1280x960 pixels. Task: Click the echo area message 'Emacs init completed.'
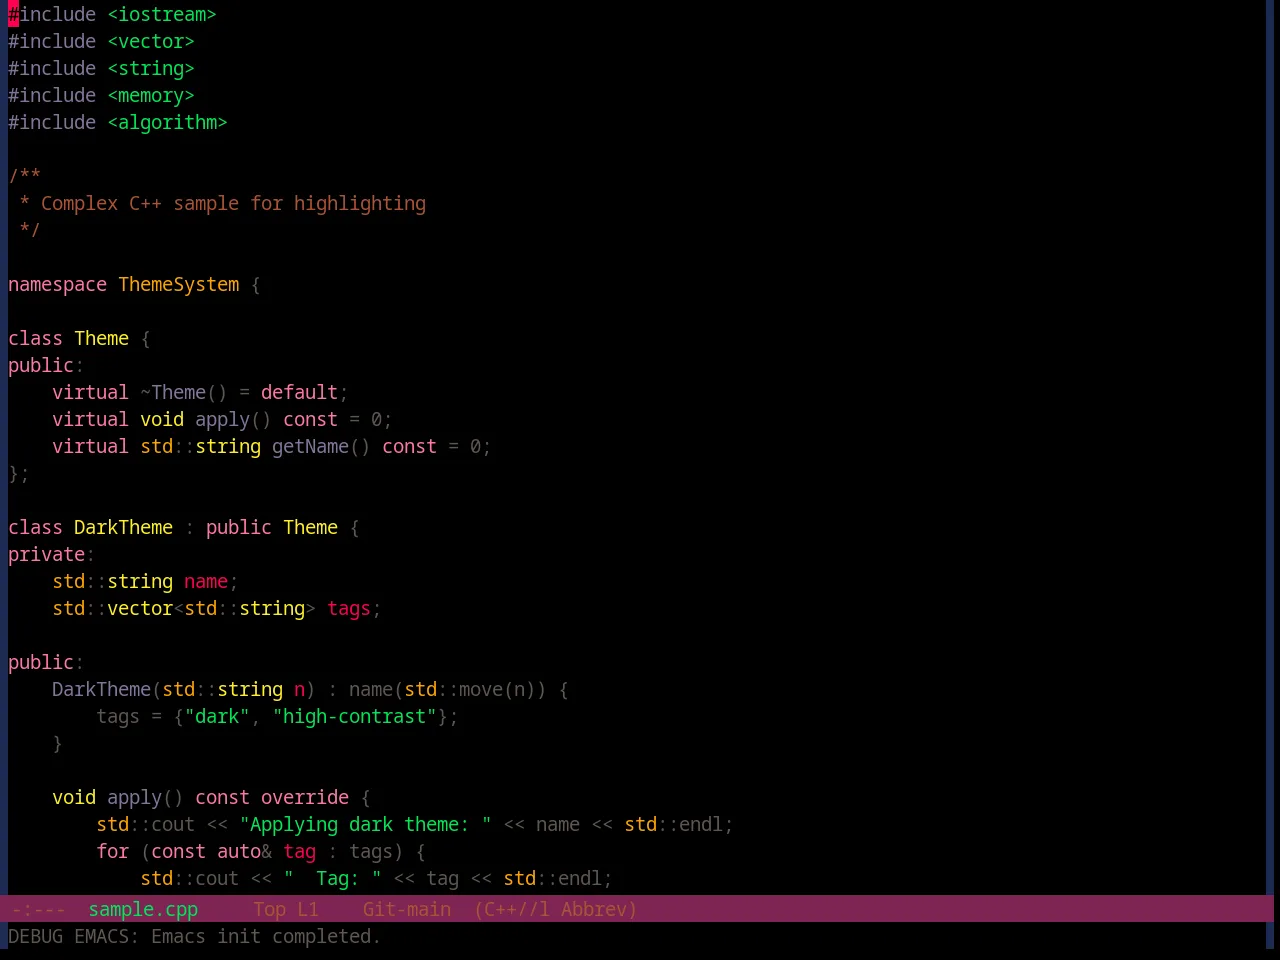266,936
